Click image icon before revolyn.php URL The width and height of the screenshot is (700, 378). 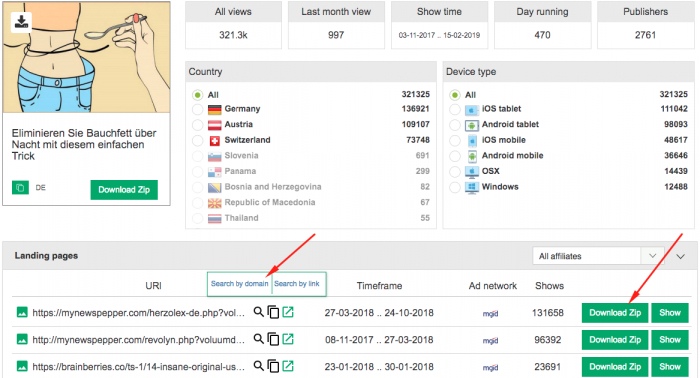click(x=22, y=340)
